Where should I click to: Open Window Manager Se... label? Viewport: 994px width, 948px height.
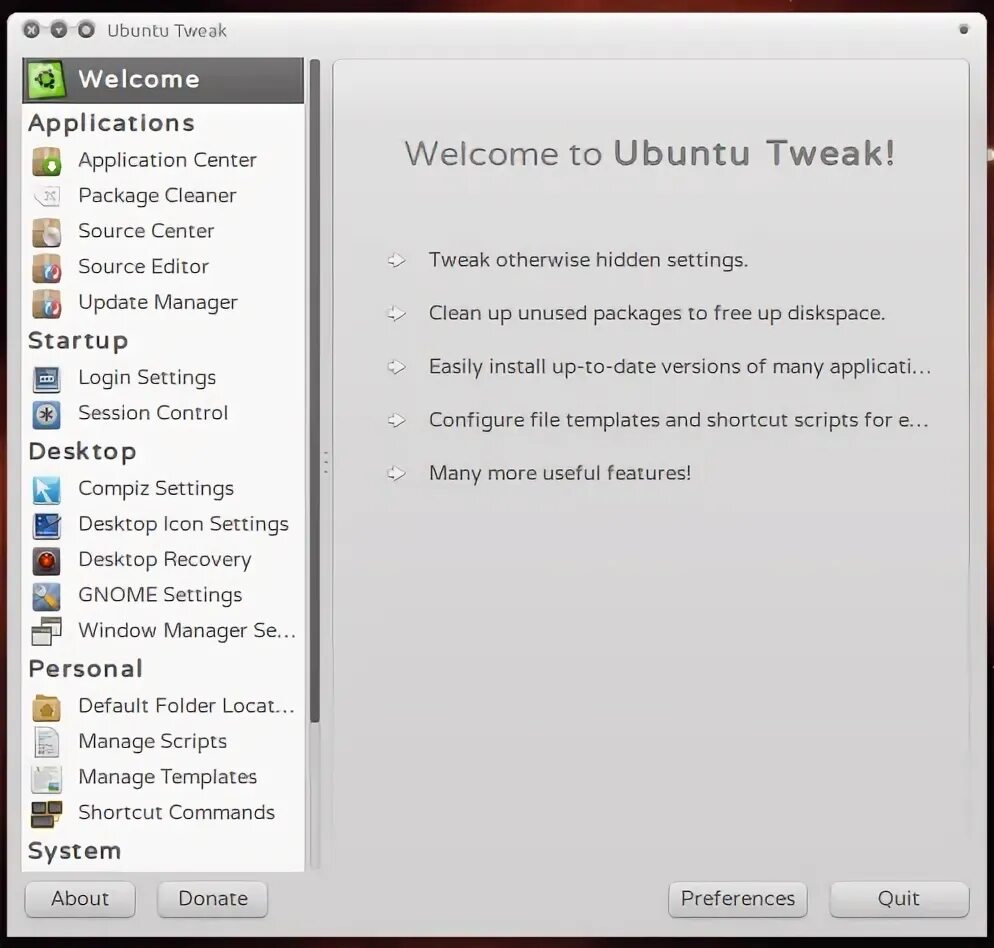click(x=186, y=630)
